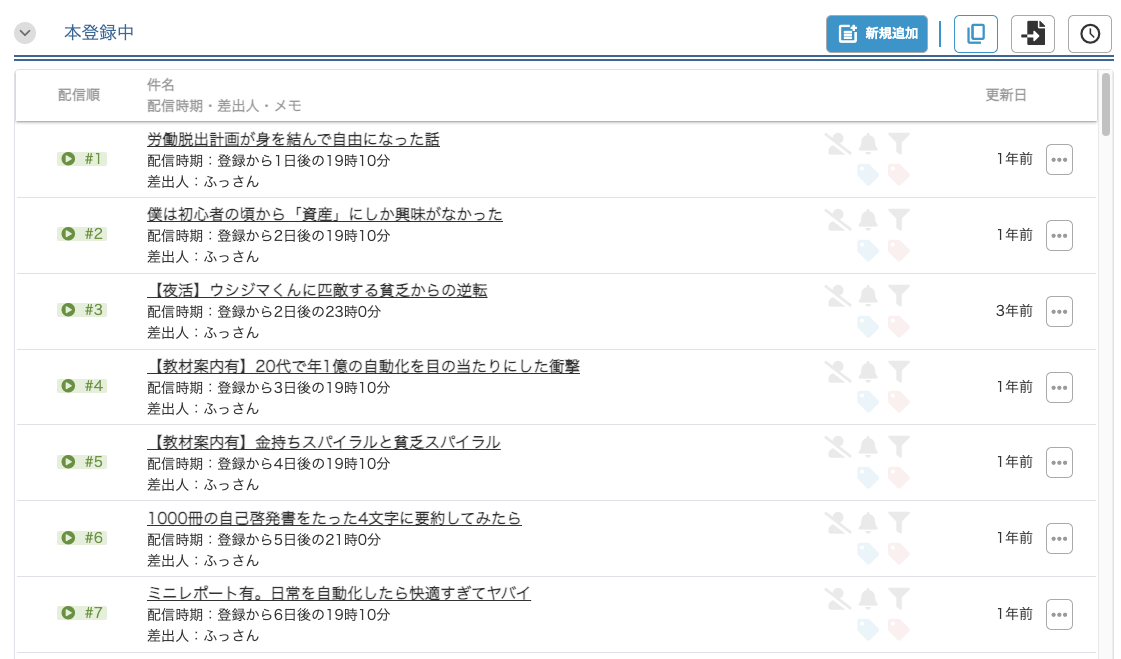Toggle the #4 delivery status play badge

click(x=82, y=386)
